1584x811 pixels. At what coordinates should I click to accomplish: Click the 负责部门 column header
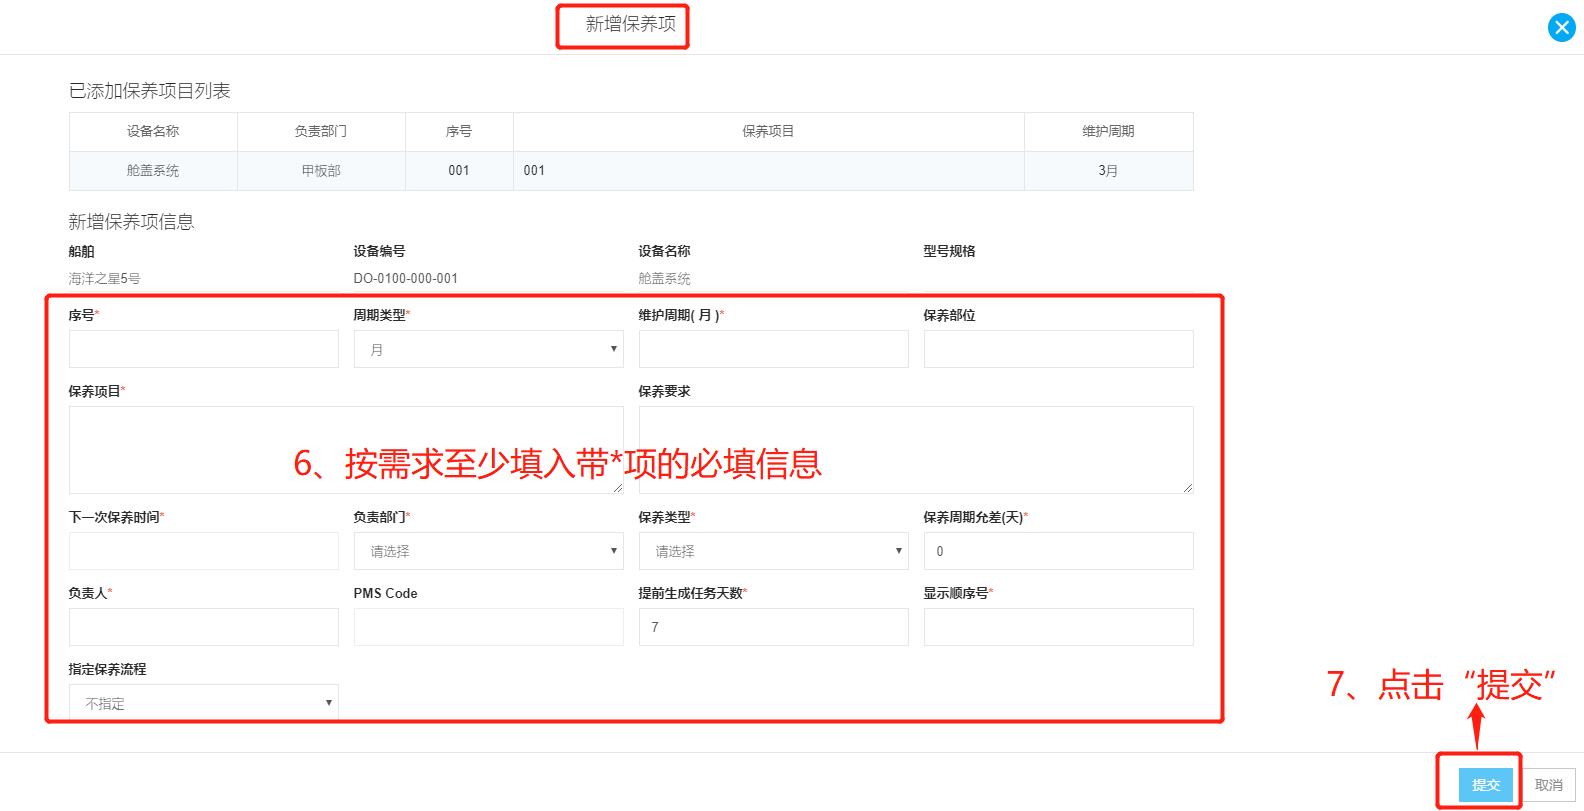coord(321,131)
